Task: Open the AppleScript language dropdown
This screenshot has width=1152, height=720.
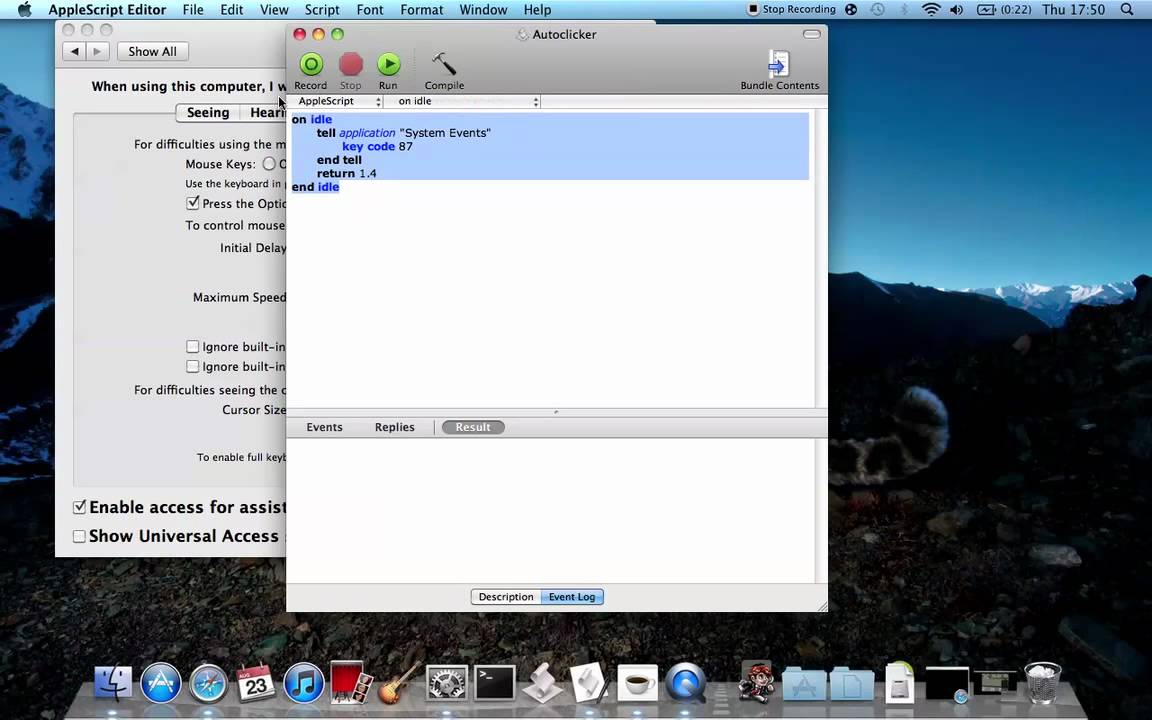Action: click(x=335, y=101)
